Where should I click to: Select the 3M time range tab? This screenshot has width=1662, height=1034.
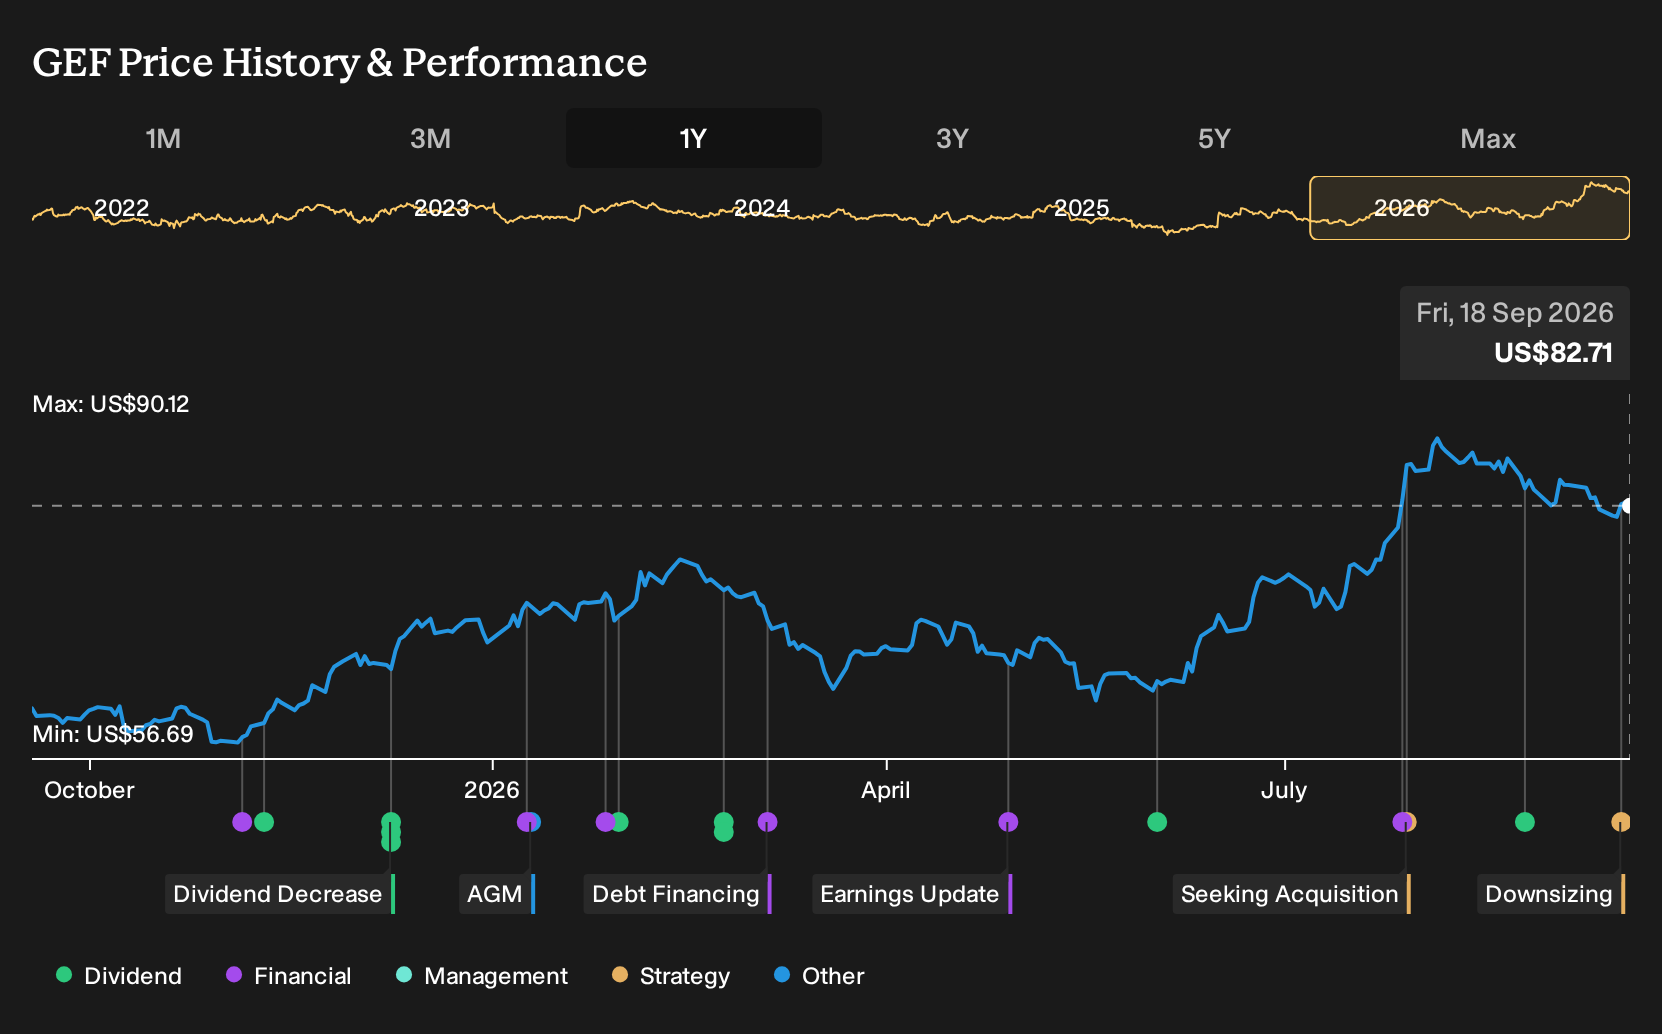[x=430, y=138]
